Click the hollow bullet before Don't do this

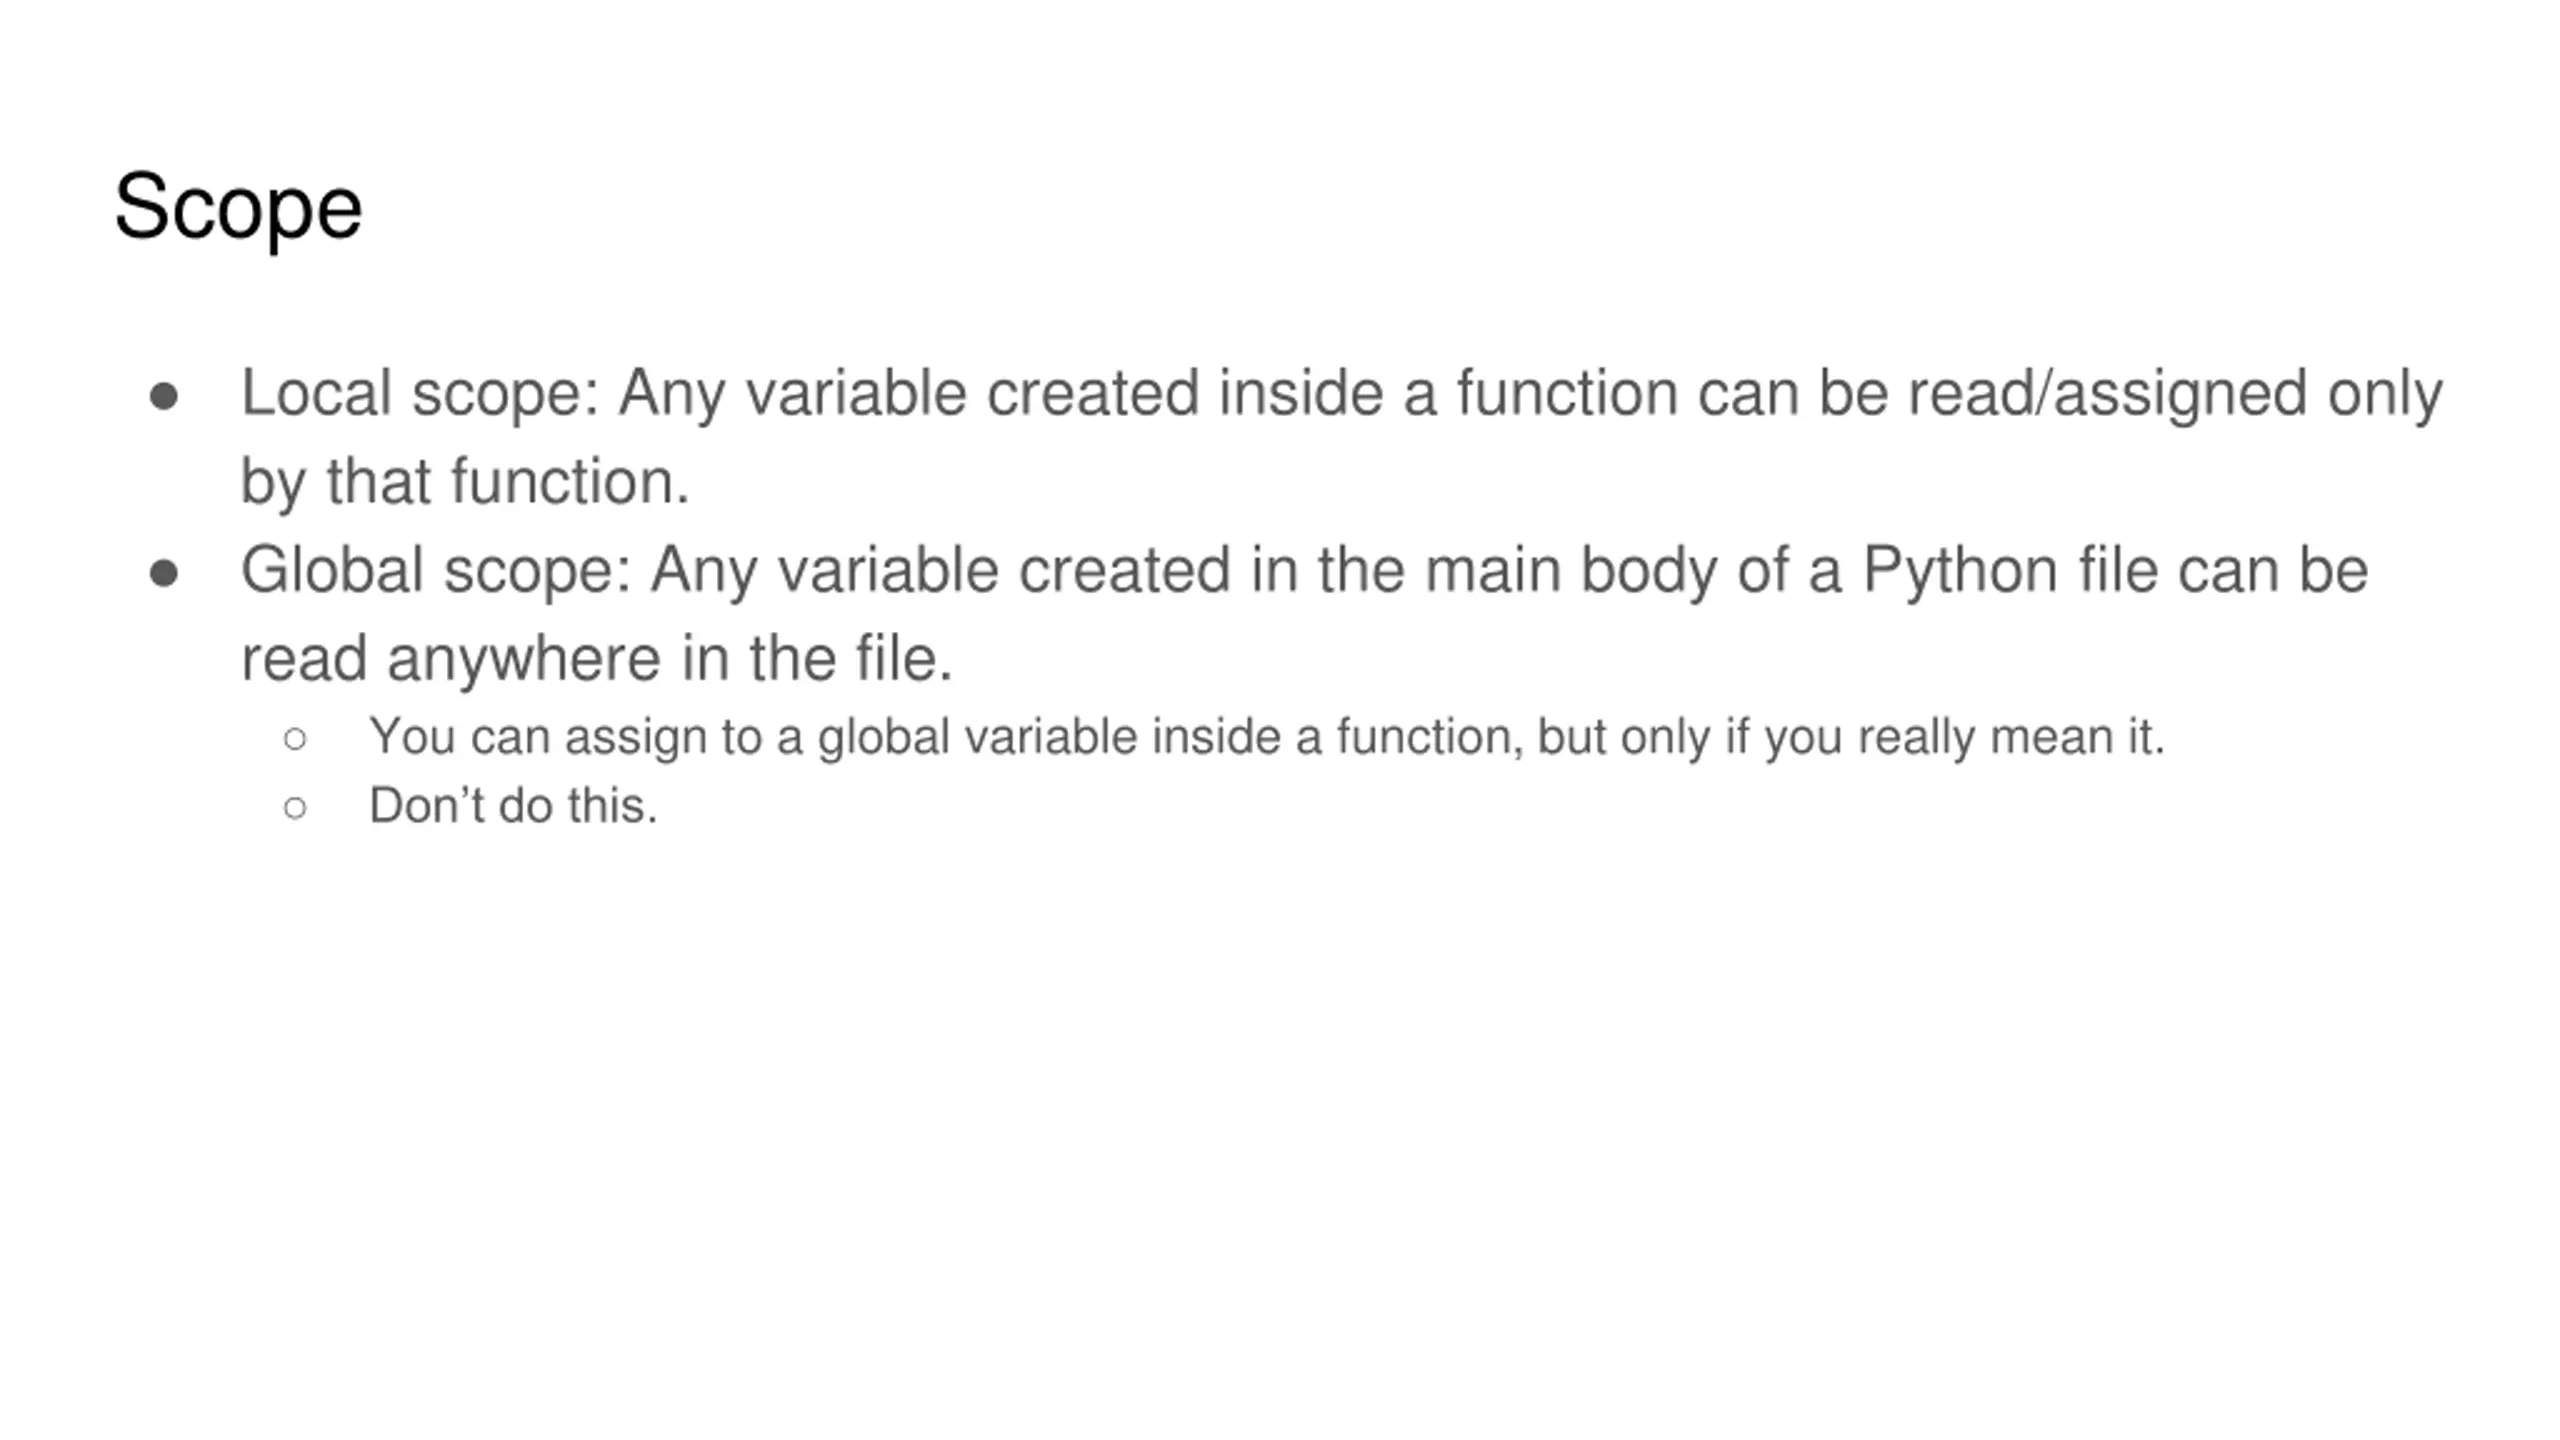point(295,807)
